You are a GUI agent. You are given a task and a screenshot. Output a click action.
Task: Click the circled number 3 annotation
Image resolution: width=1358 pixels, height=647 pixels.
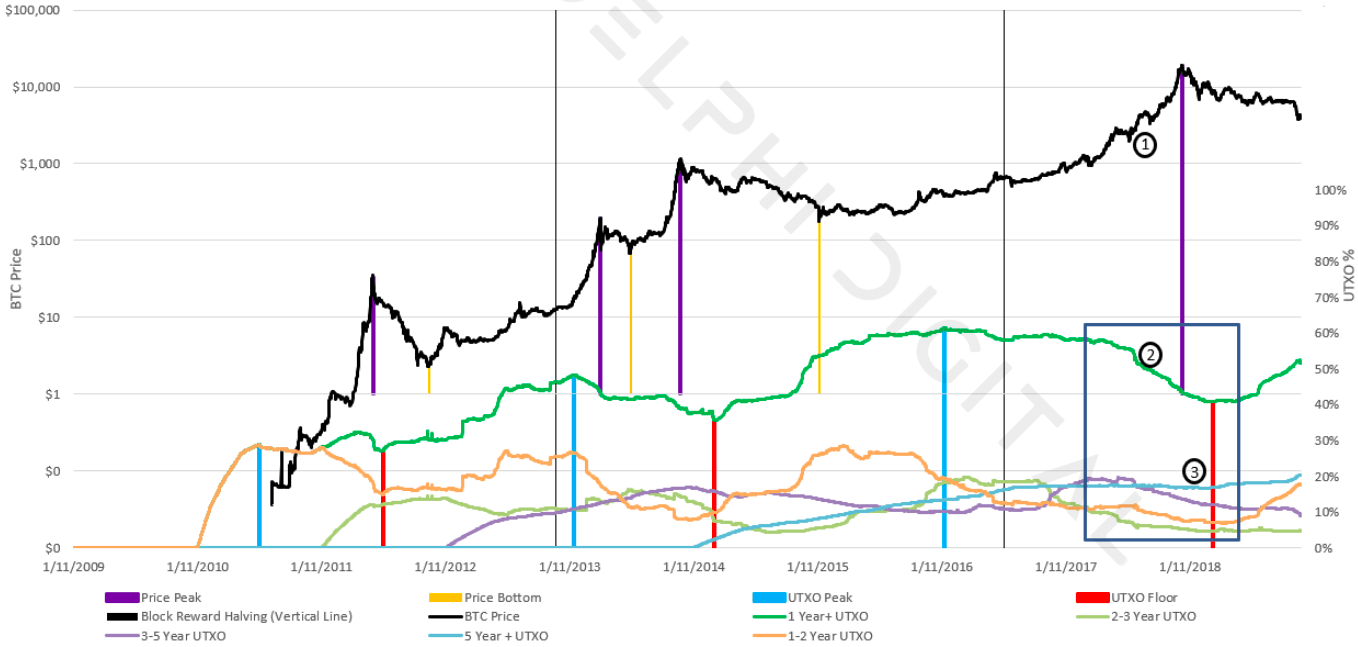[x=1193, y=471]
